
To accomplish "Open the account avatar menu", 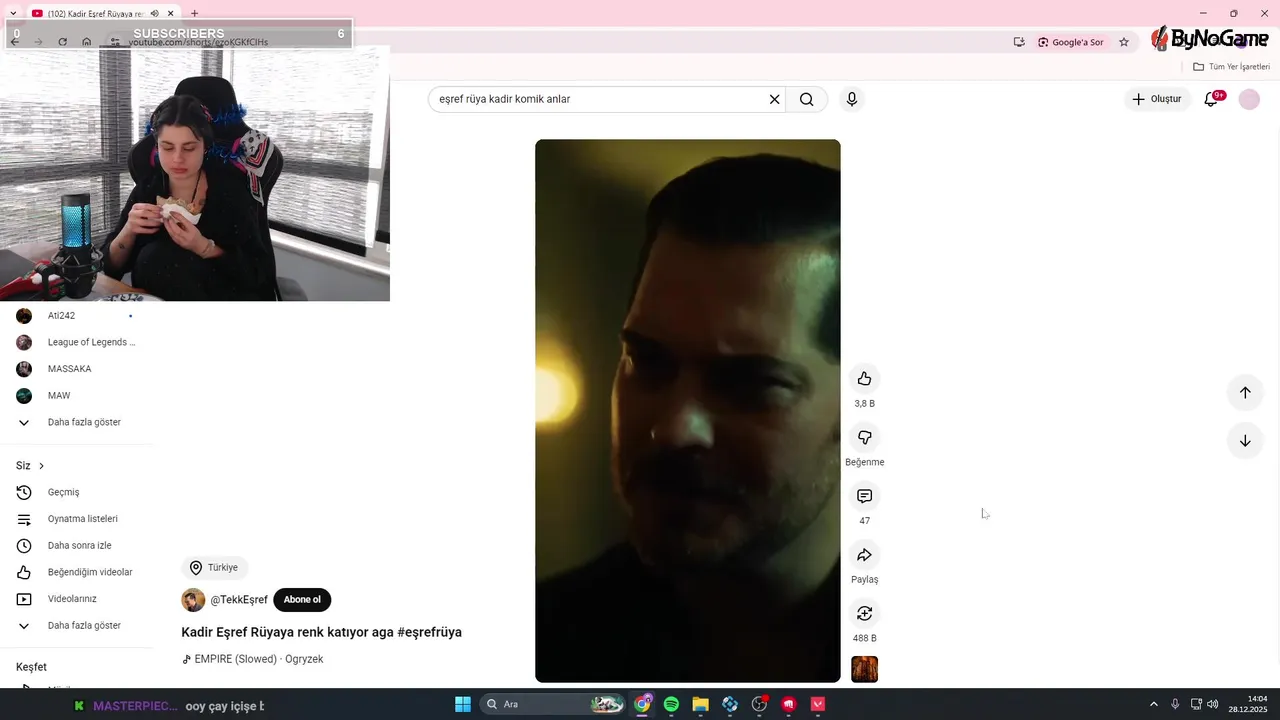I will point(1249,99).
